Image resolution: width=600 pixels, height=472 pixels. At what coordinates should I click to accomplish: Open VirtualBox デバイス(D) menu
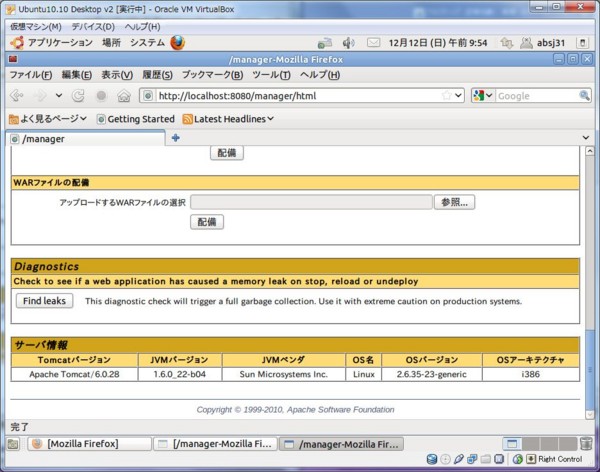click(93, 26)
